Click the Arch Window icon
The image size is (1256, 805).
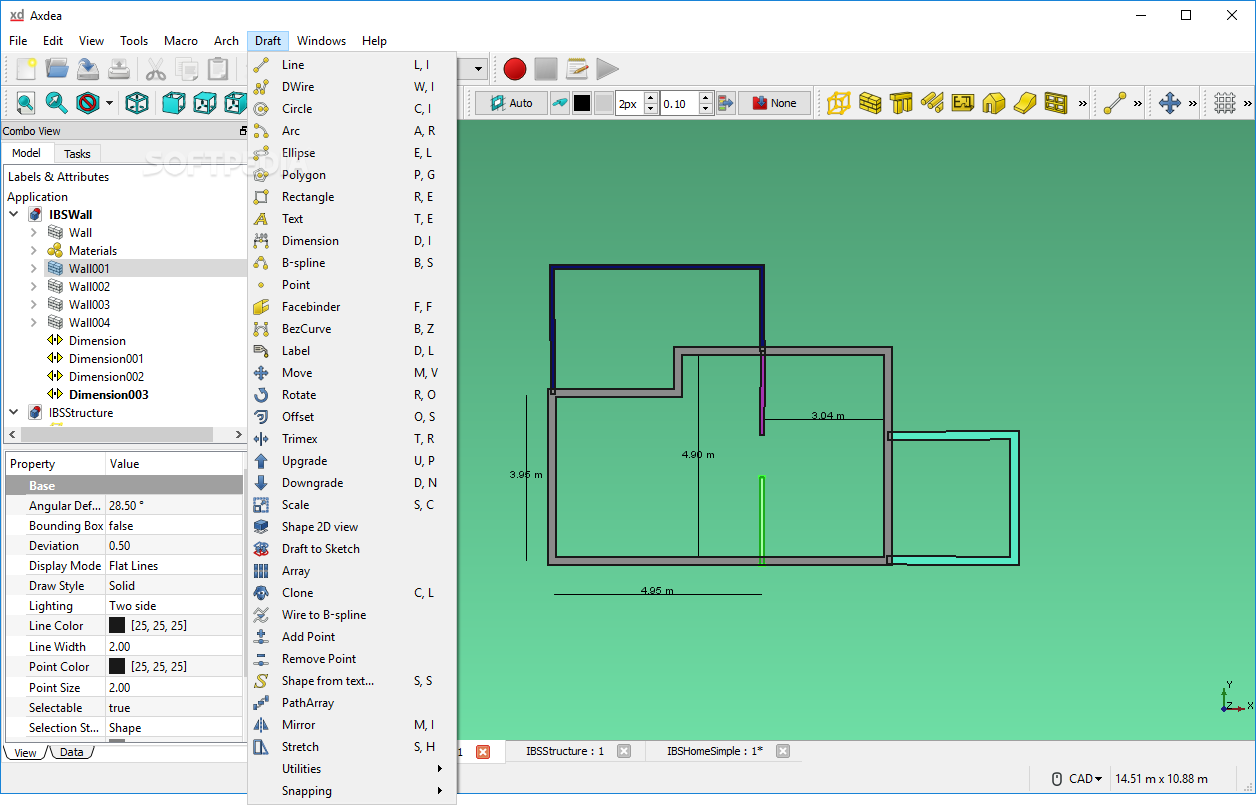(x=1056, y=102)
